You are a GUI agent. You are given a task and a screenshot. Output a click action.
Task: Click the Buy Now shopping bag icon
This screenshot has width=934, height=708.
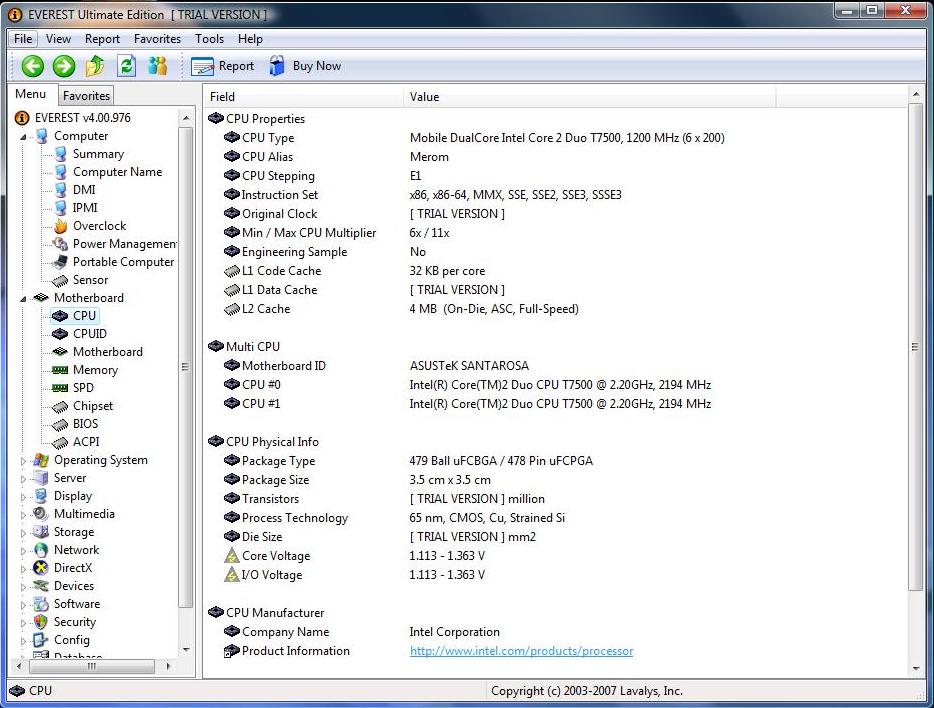pos(276,66)
